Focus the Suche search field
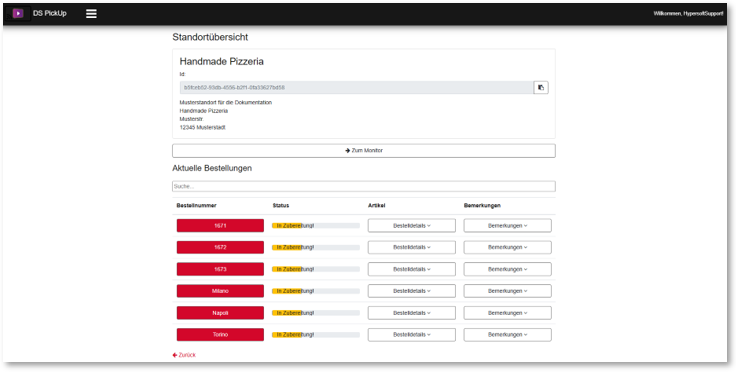 364,186
